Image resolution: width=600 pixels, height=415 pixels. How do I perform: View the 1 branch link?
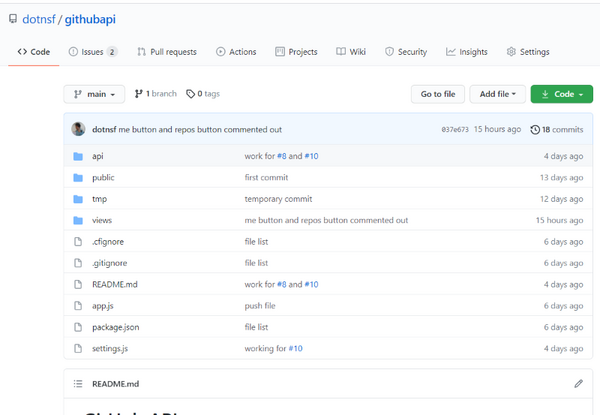(155, 94)
